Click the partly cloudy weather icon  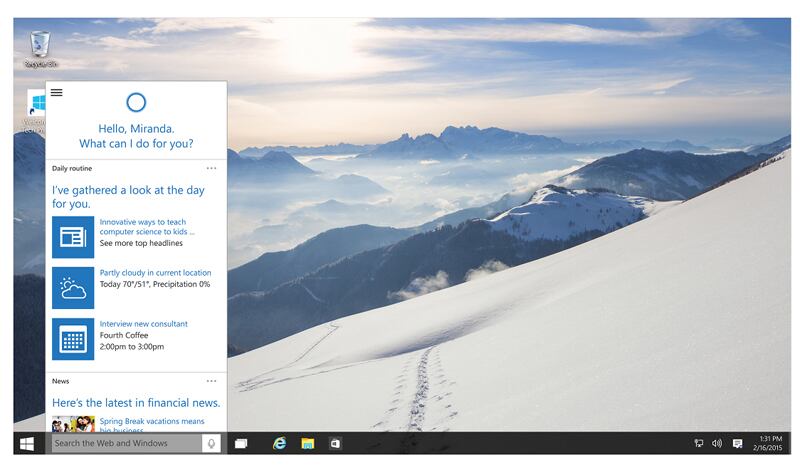73,288
